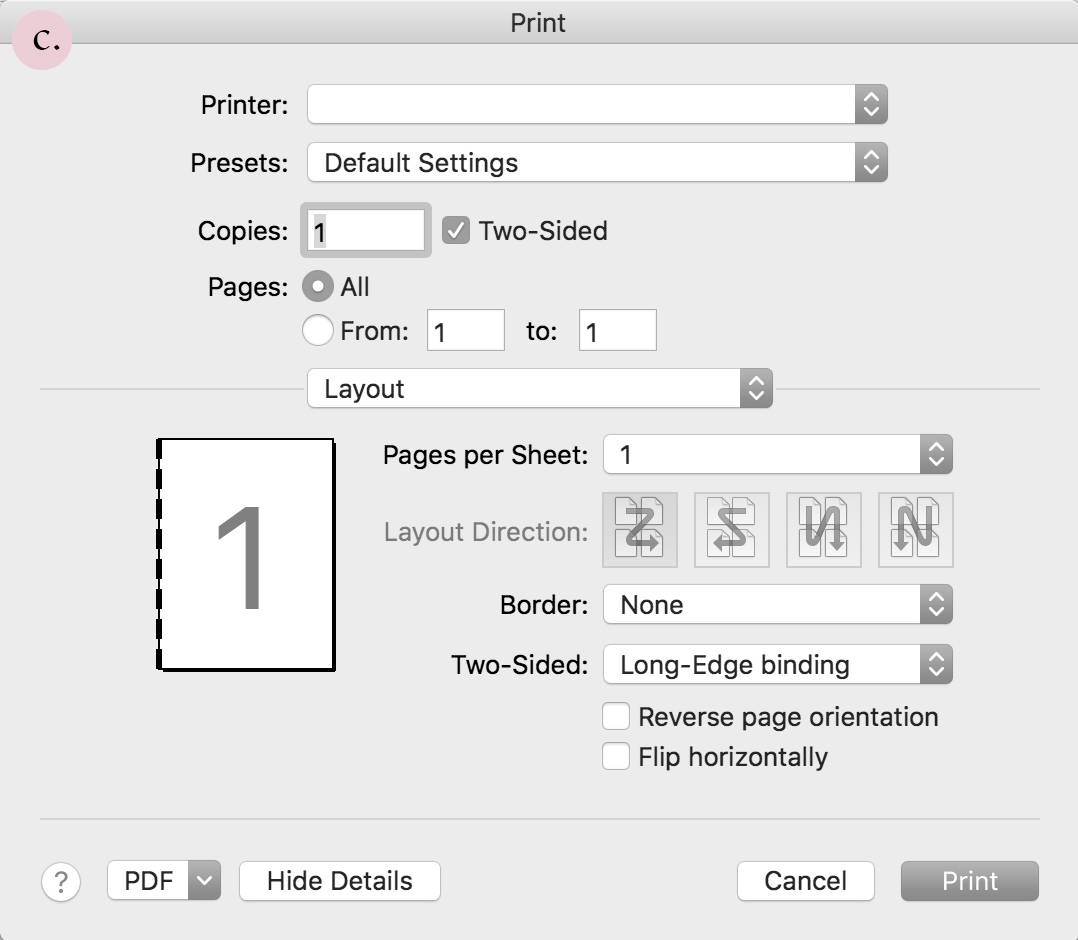Click the Print button
Image resolution: width=1078 pixels, height=940 pixels.
pyautogui.click(x=969, y=881)
